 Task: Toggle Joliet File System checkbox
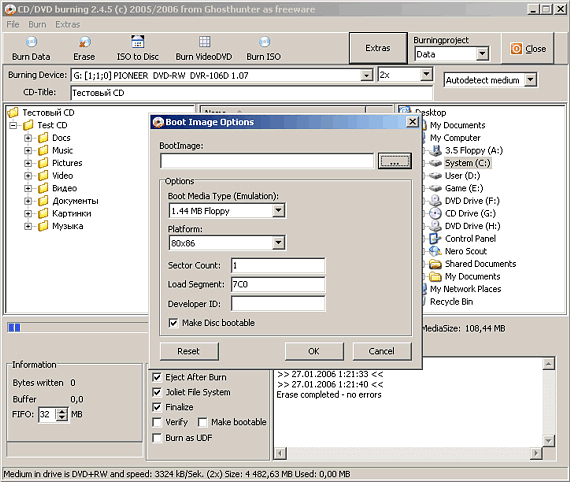pos(157,392)
